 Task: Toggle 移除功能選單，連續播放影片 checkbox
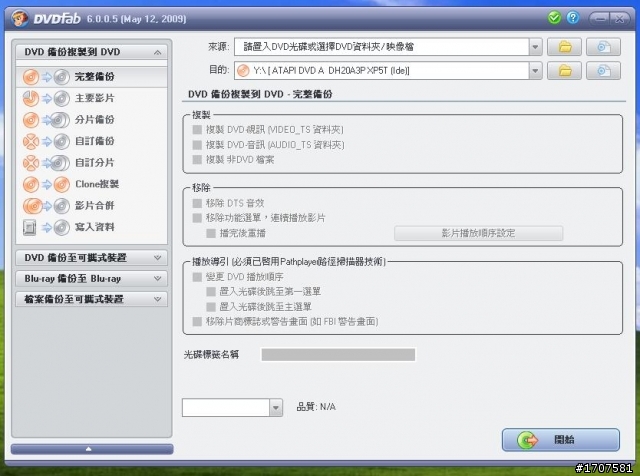(x=198, y=218)
